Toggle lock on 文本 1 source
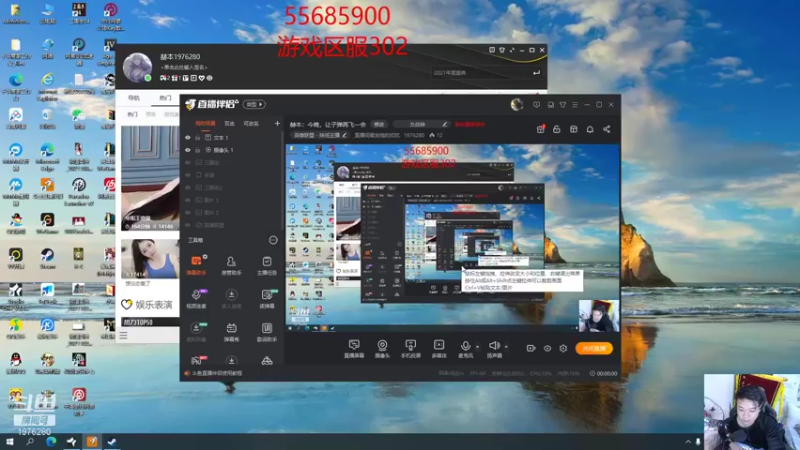The width and height of the screenshot is (800, 450). (x=197, y=138)
